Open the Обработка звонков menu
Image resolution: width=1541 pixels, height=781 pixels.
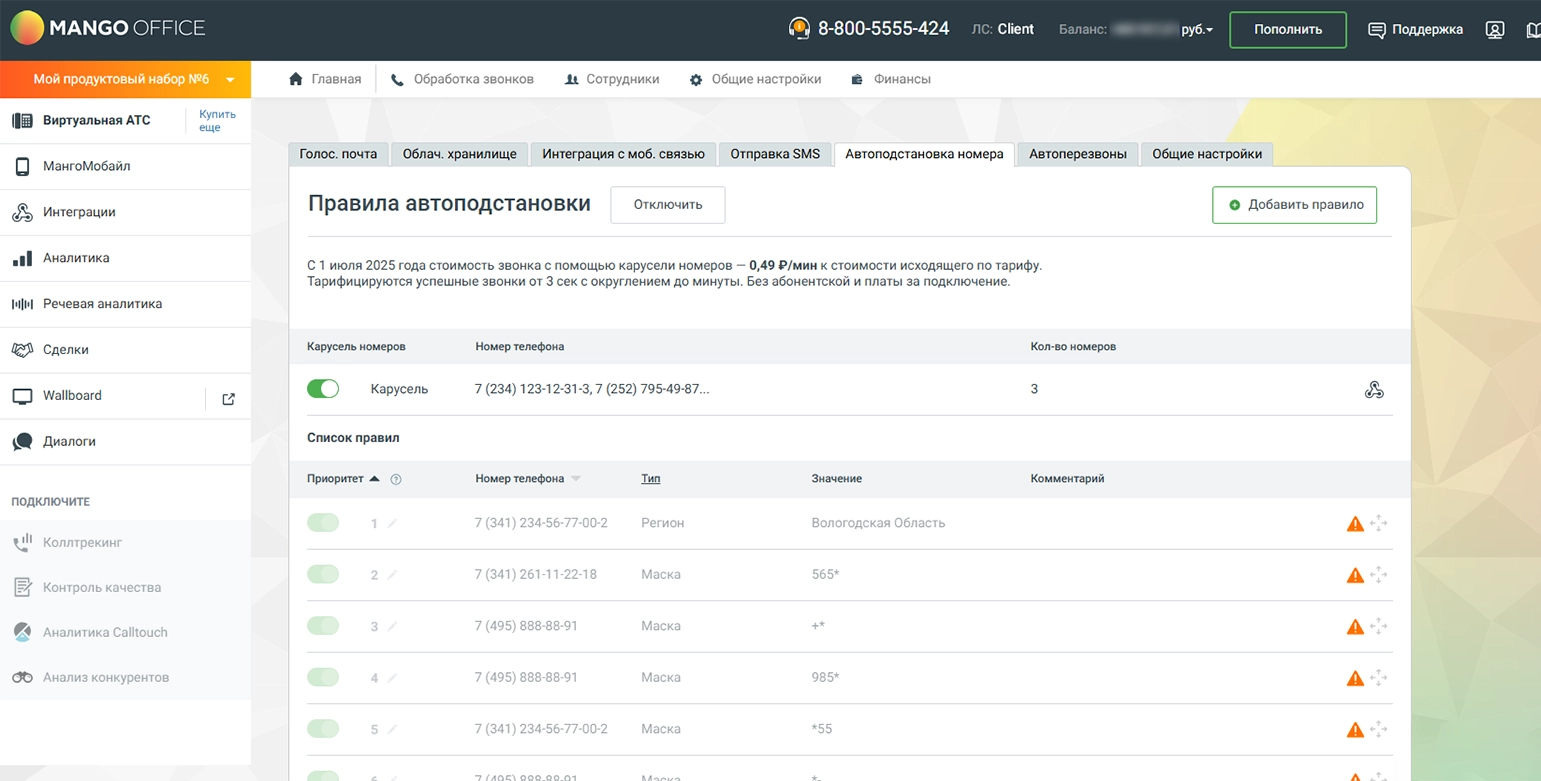462,79
